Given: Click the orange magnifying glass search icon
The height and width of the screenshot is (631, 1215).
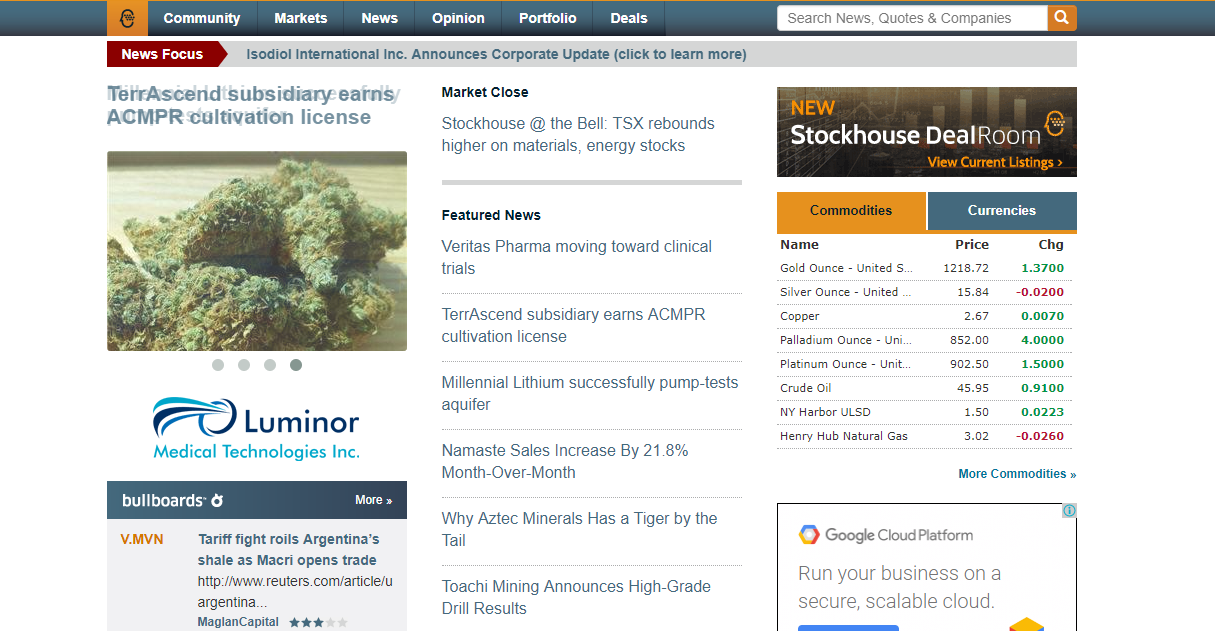Looking at the screenshot, I should point(1061,18).
